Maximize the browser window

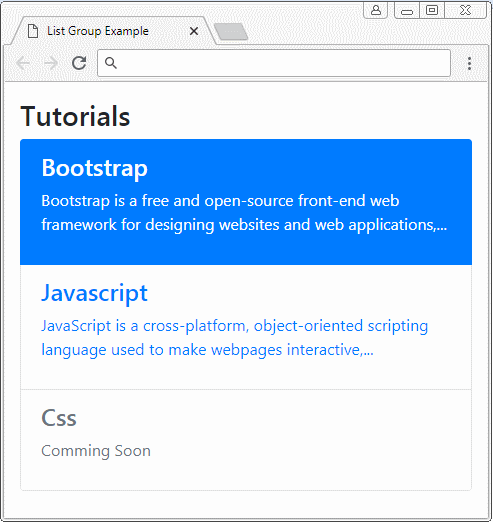[432, 10]
